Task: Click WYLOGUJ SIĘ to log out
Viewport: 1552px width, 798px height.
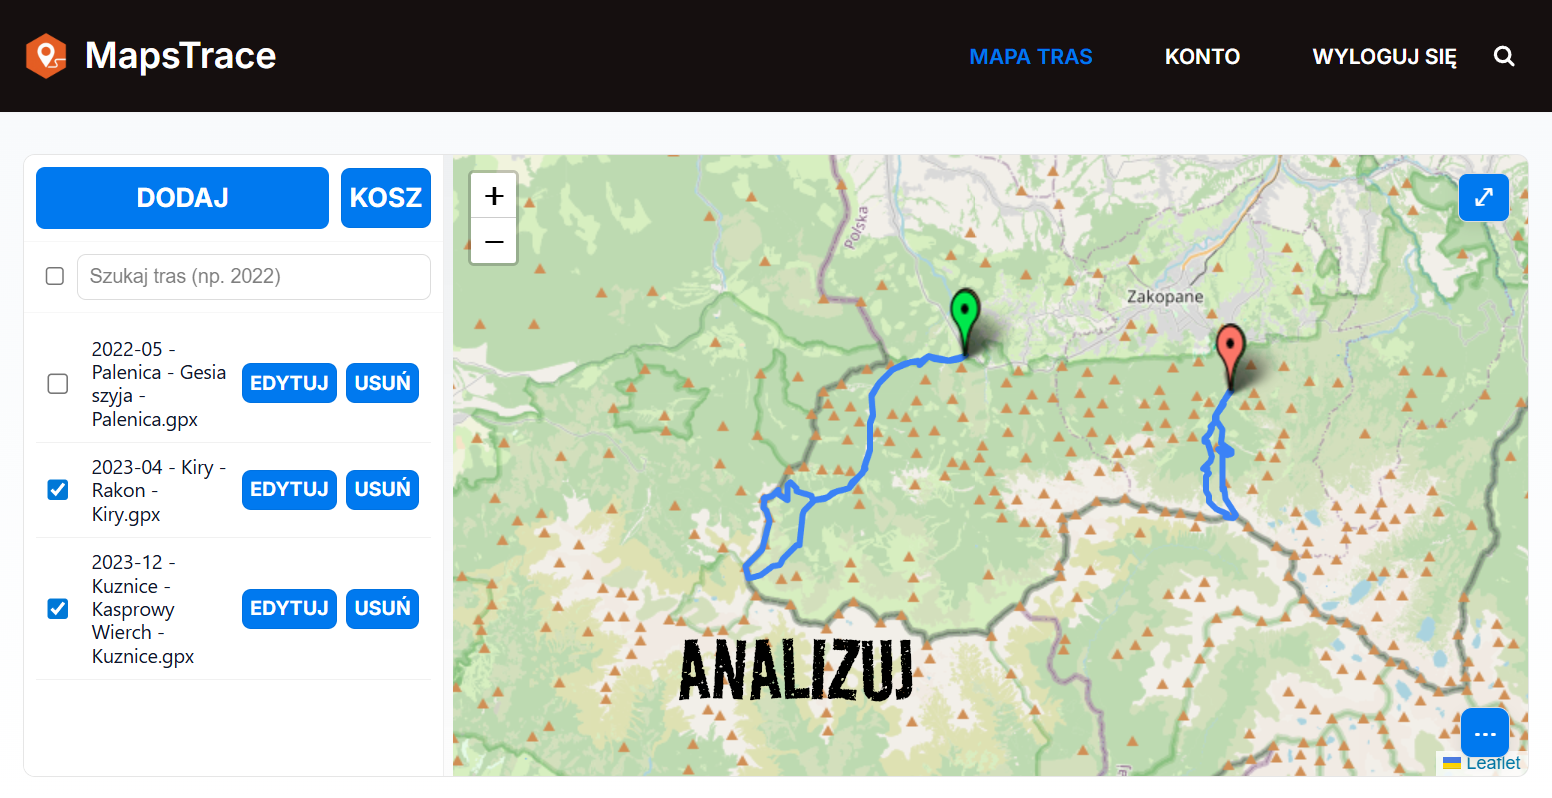Action: [x=1384, y=57]
